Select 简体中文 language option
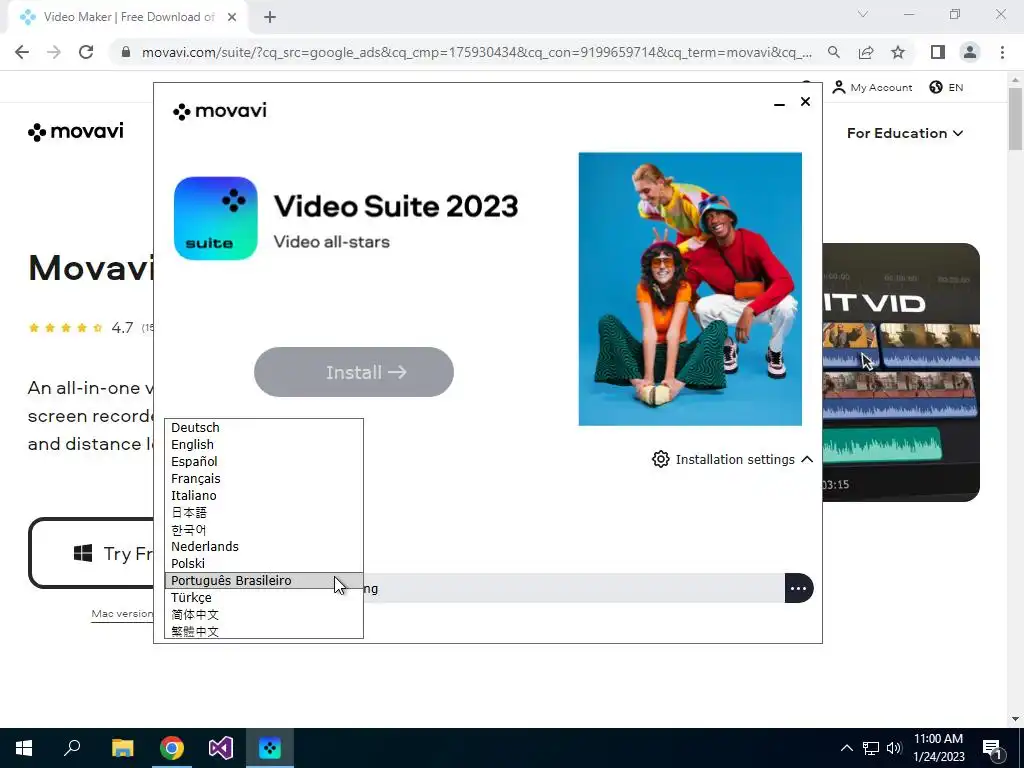Screen dimensions: 1024x768 [263, 615]
